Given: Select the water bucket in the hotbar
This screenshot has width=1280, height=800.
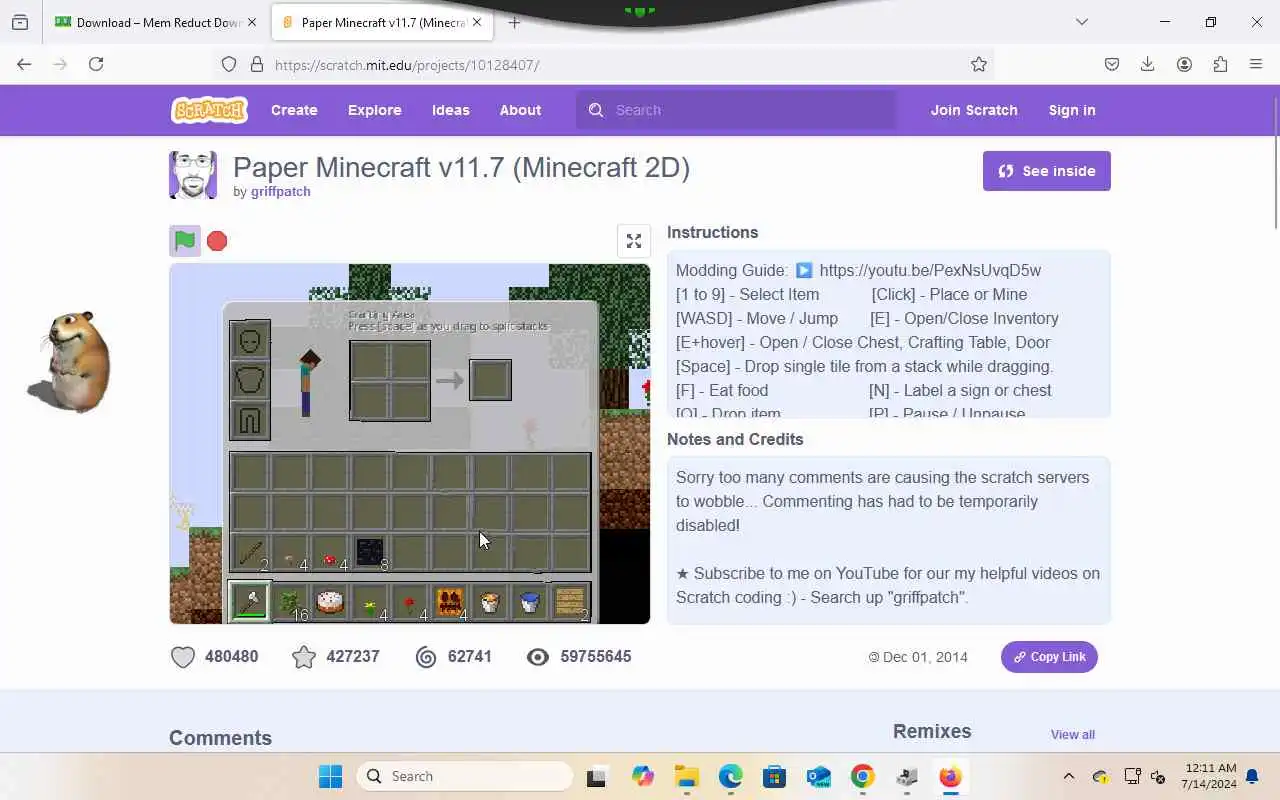Looking at the screenshot, I should point(530,602).
